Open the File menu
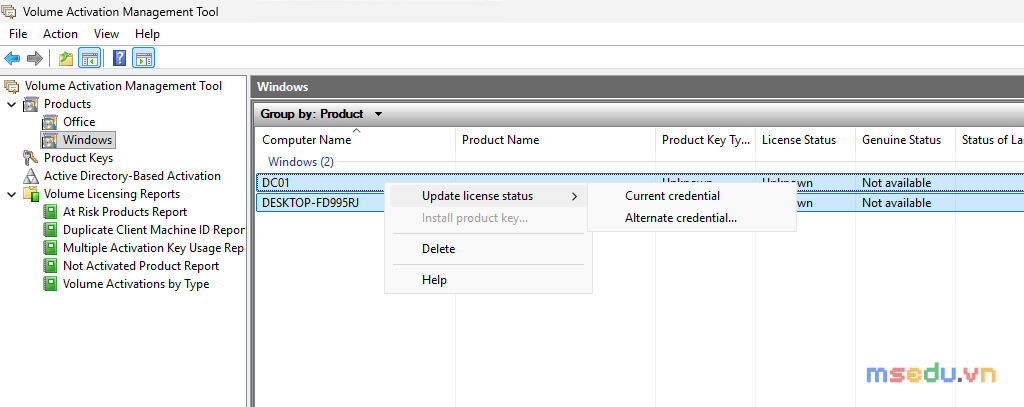The height and width of the screenshot is (407, 1024). (18, 34)
